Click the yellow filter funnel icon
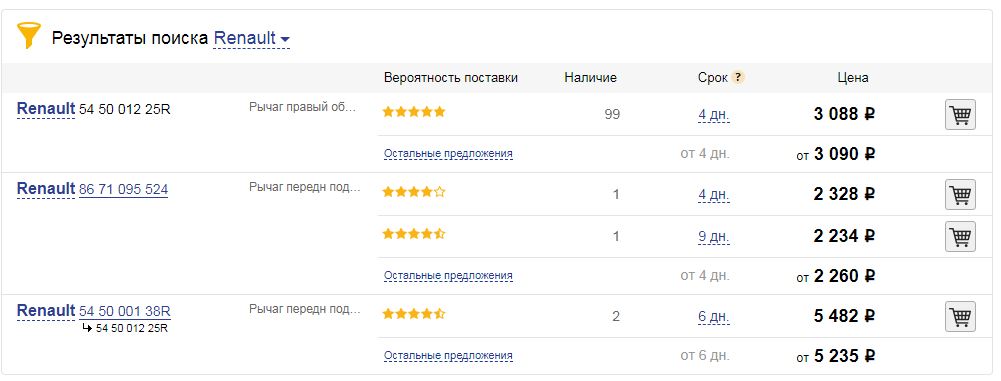The height and width of the screenshot is (381, 1001). tap(29, 35)
